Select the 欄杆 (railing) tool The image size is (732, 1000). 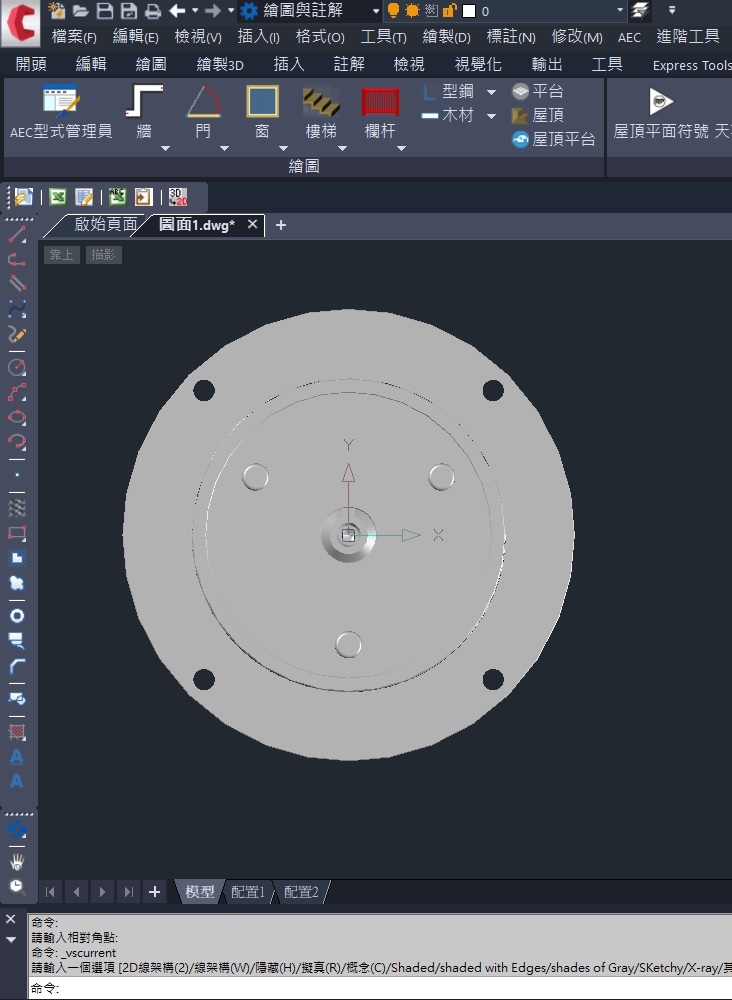(380, 112)
